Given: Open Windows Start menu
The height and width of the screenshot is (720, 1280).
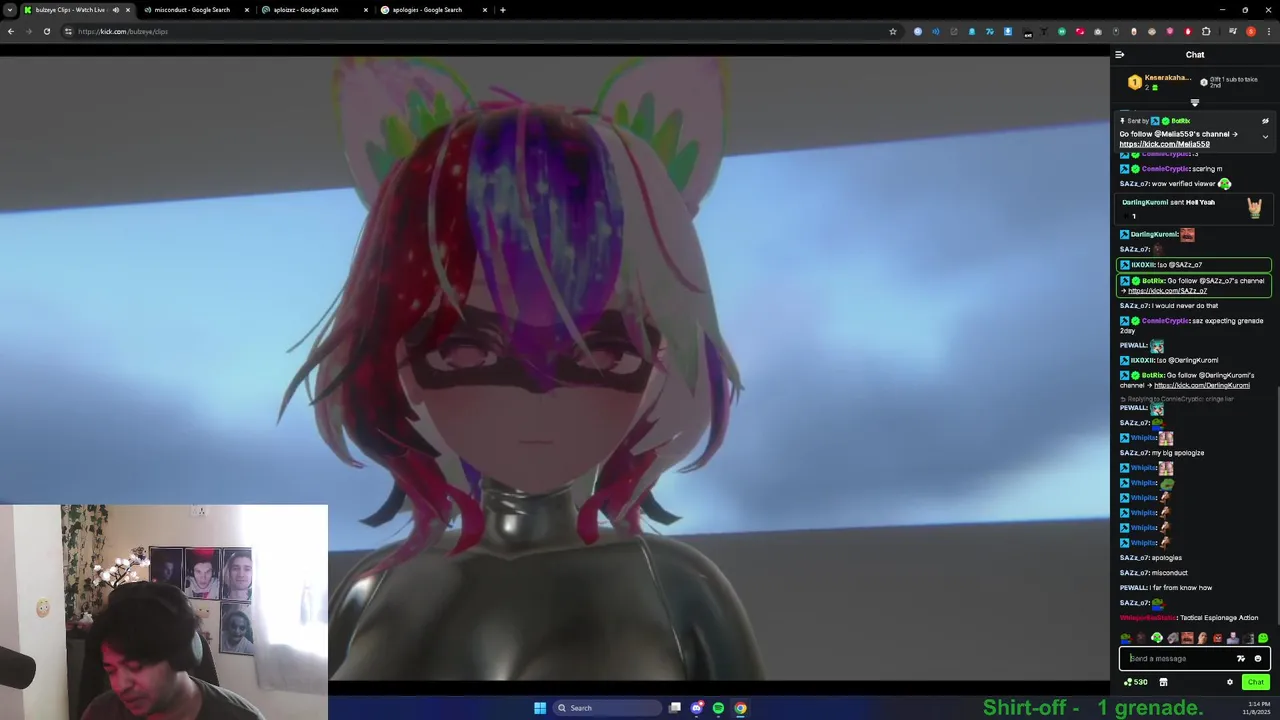Looking at the screenshot, I should tap(540, 708).
